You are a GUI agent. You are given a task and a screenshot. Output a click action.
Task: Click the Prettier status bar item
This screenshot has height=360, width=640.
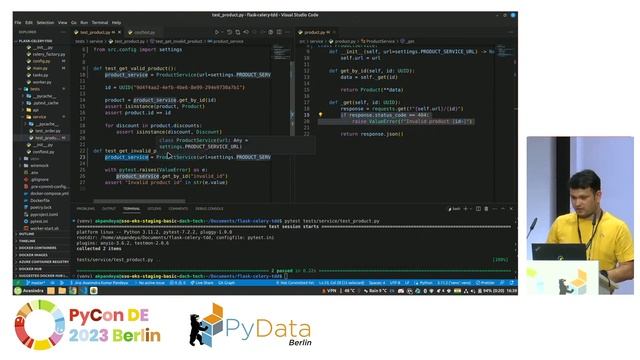click(x=485, y=283)
